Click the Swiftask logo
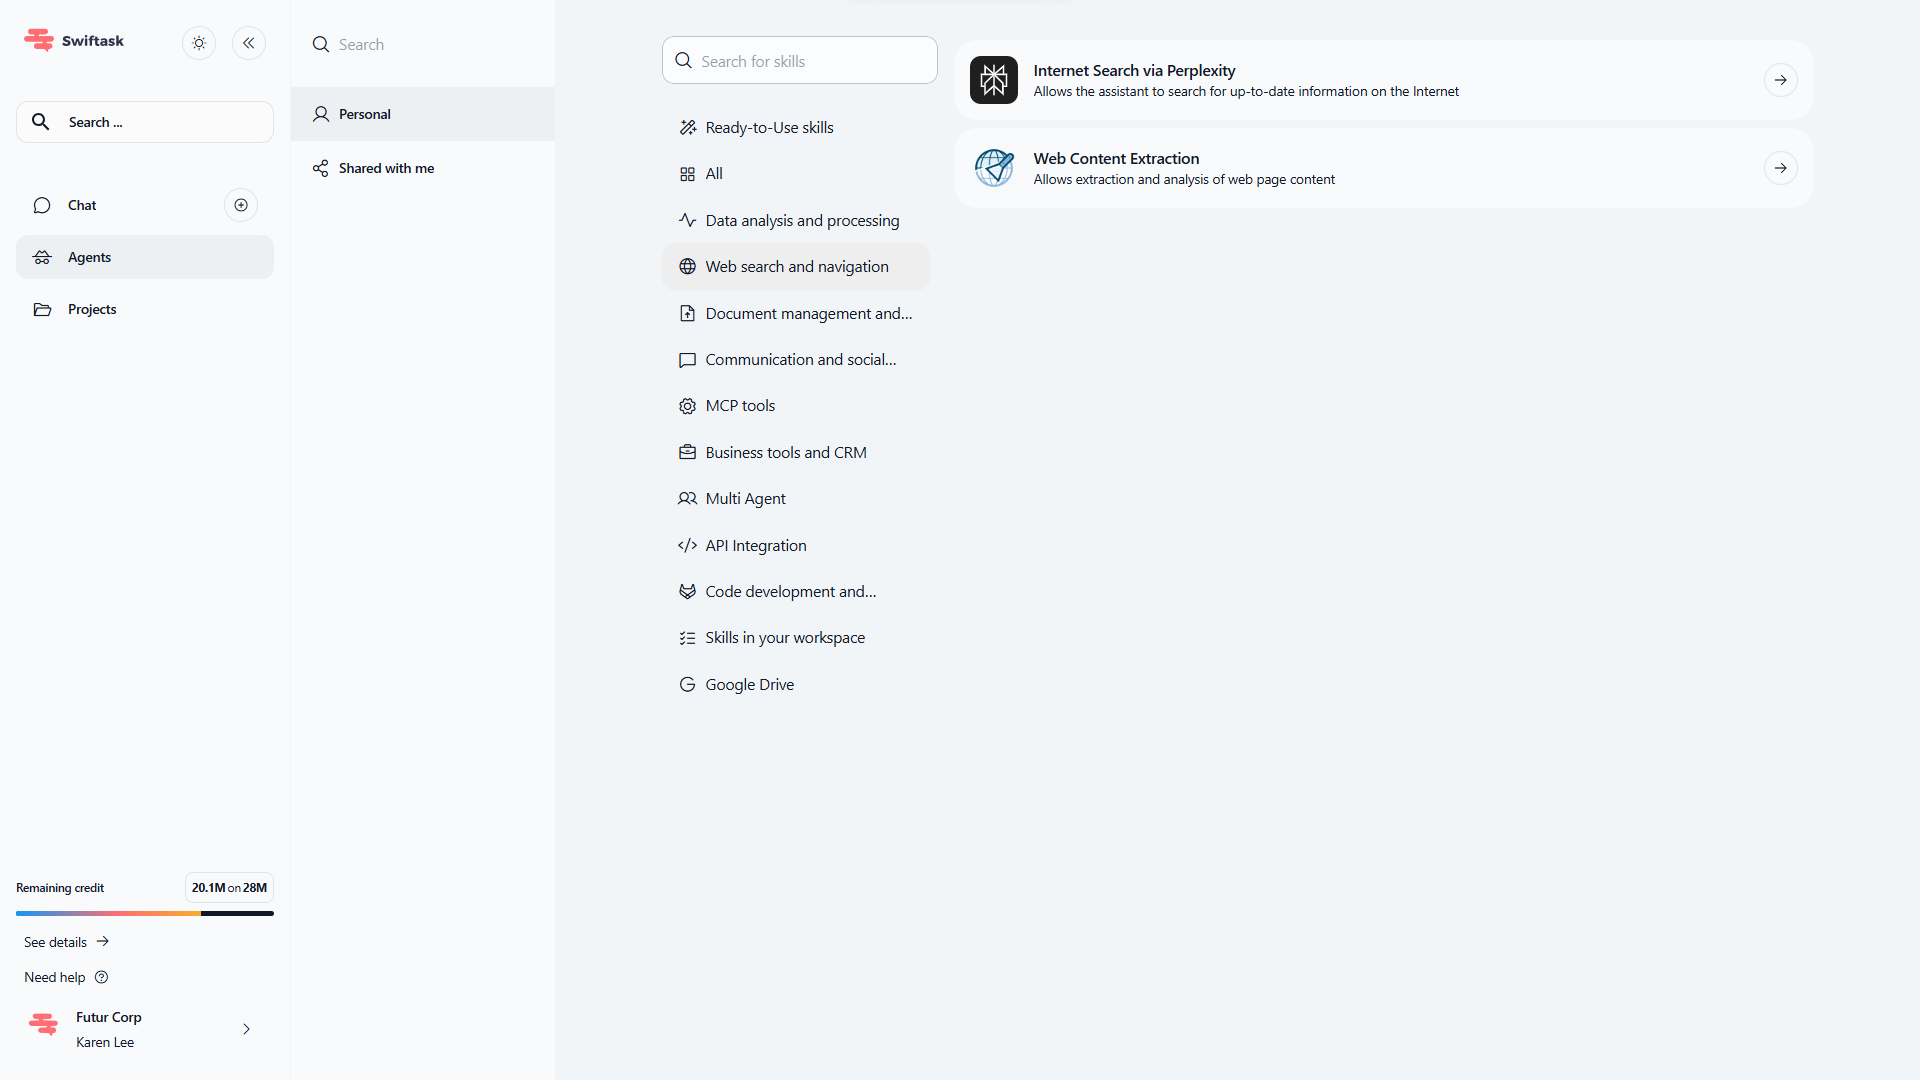The height and width of the screenshot is (1080, 1920). click(x=74, y=41)
